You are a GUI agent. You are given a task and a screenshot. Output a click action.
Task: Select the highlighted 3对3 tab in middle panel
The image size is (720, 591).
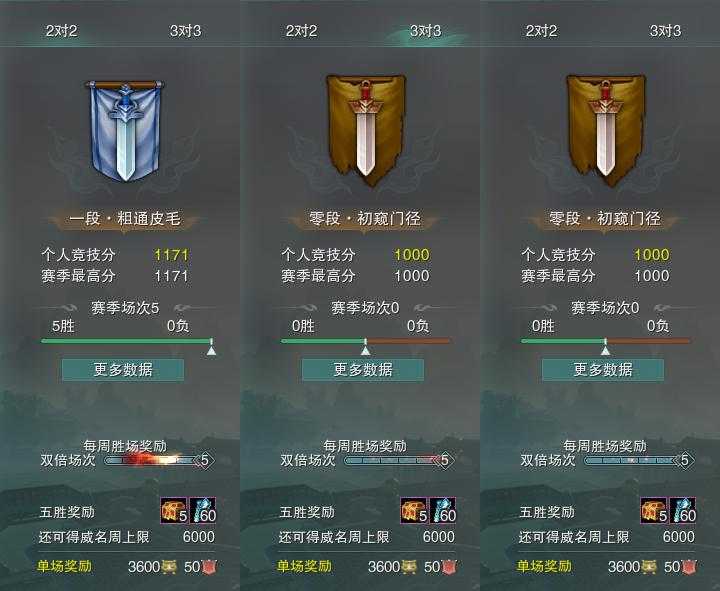(426, 31)
